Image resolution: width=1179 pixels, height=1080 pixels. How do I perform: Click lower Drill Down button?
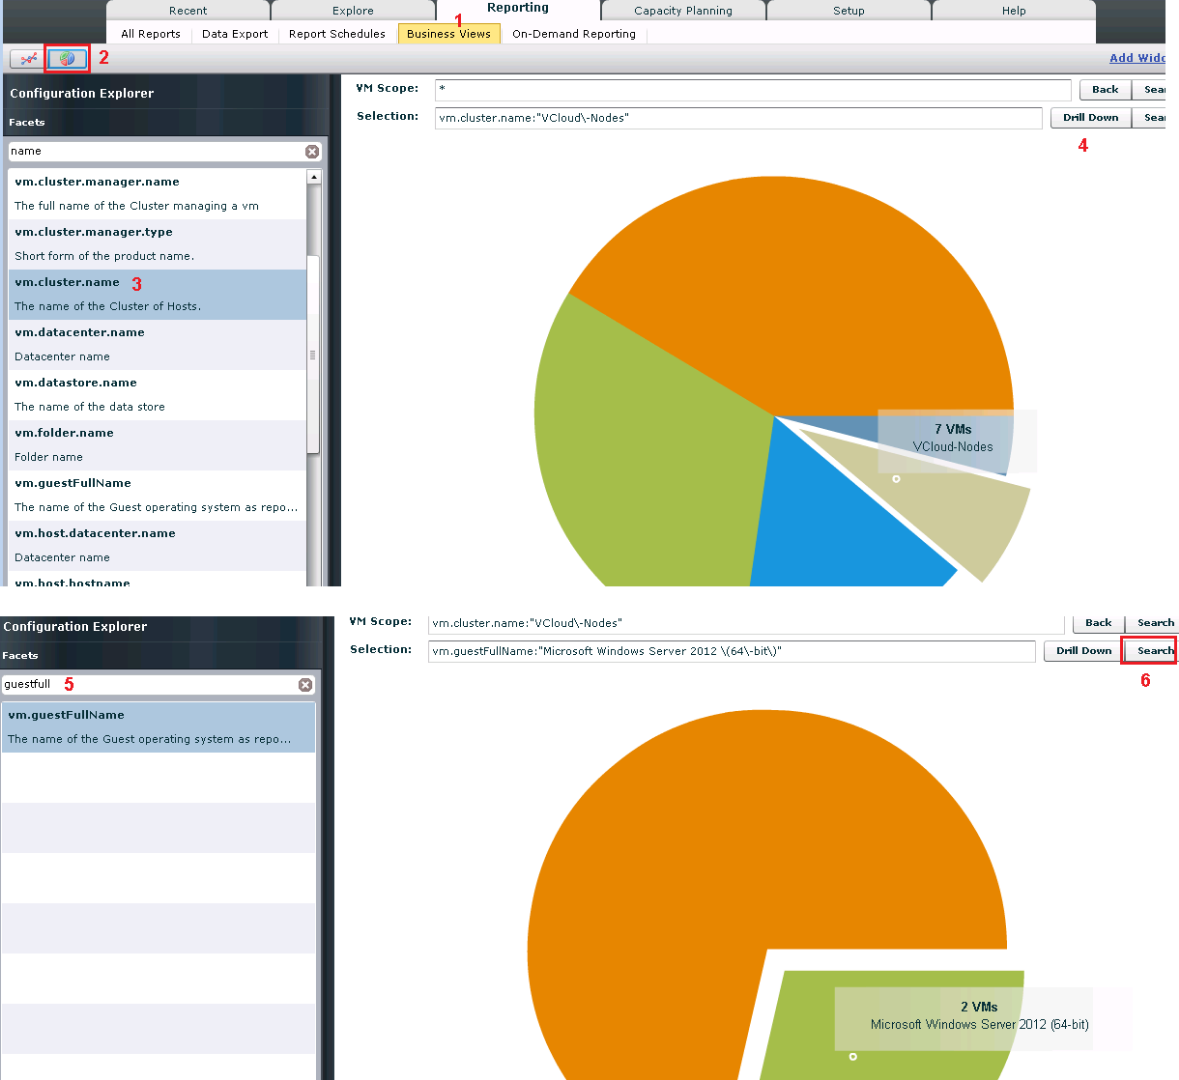click(1084, 651)
